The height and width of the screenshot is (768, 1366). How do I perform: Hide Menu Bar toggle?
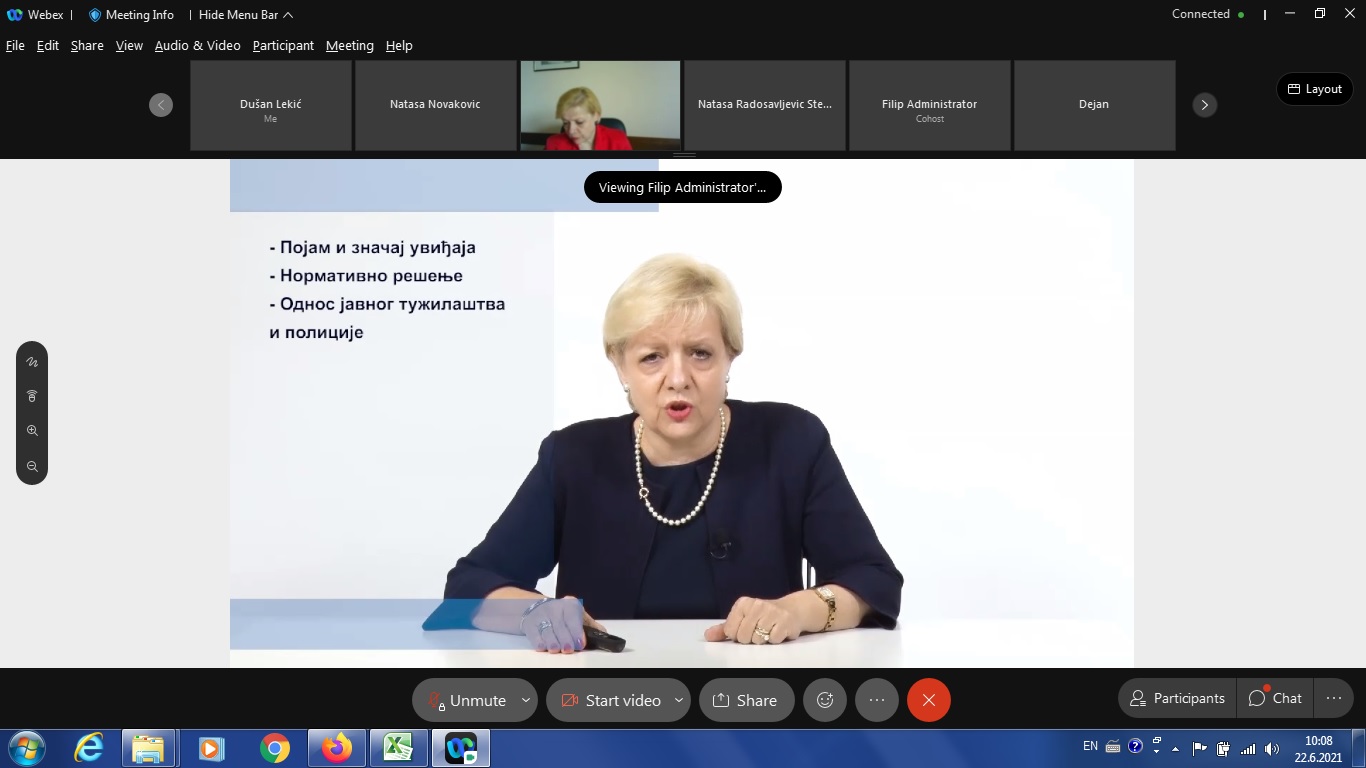[246, 15]
